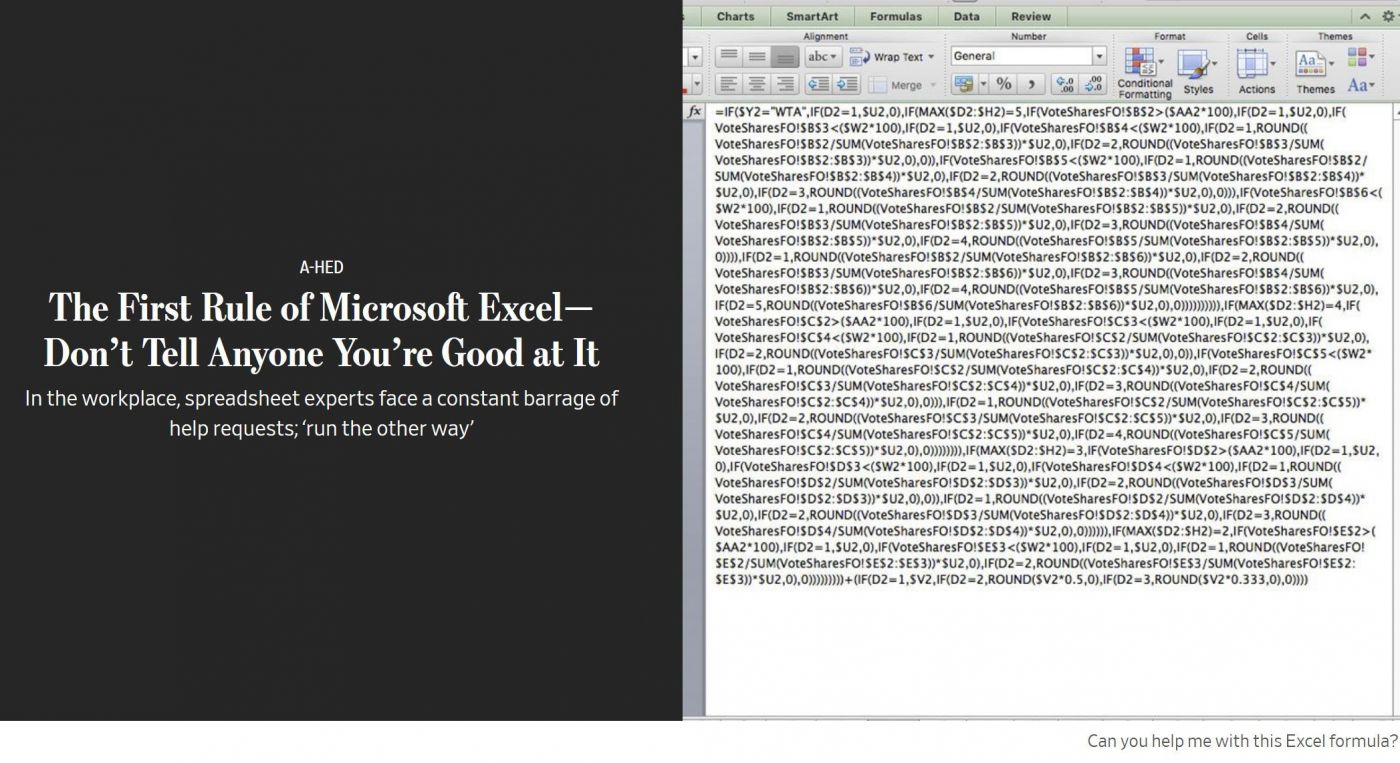The image size is (1400, 763).
Task: Open the General number format dropdown
Action: click(1099, 57)
